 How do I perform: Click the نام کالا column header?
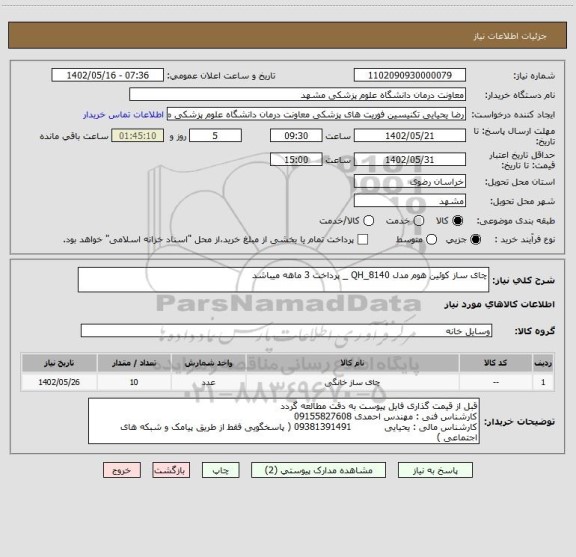pos(353,363)
